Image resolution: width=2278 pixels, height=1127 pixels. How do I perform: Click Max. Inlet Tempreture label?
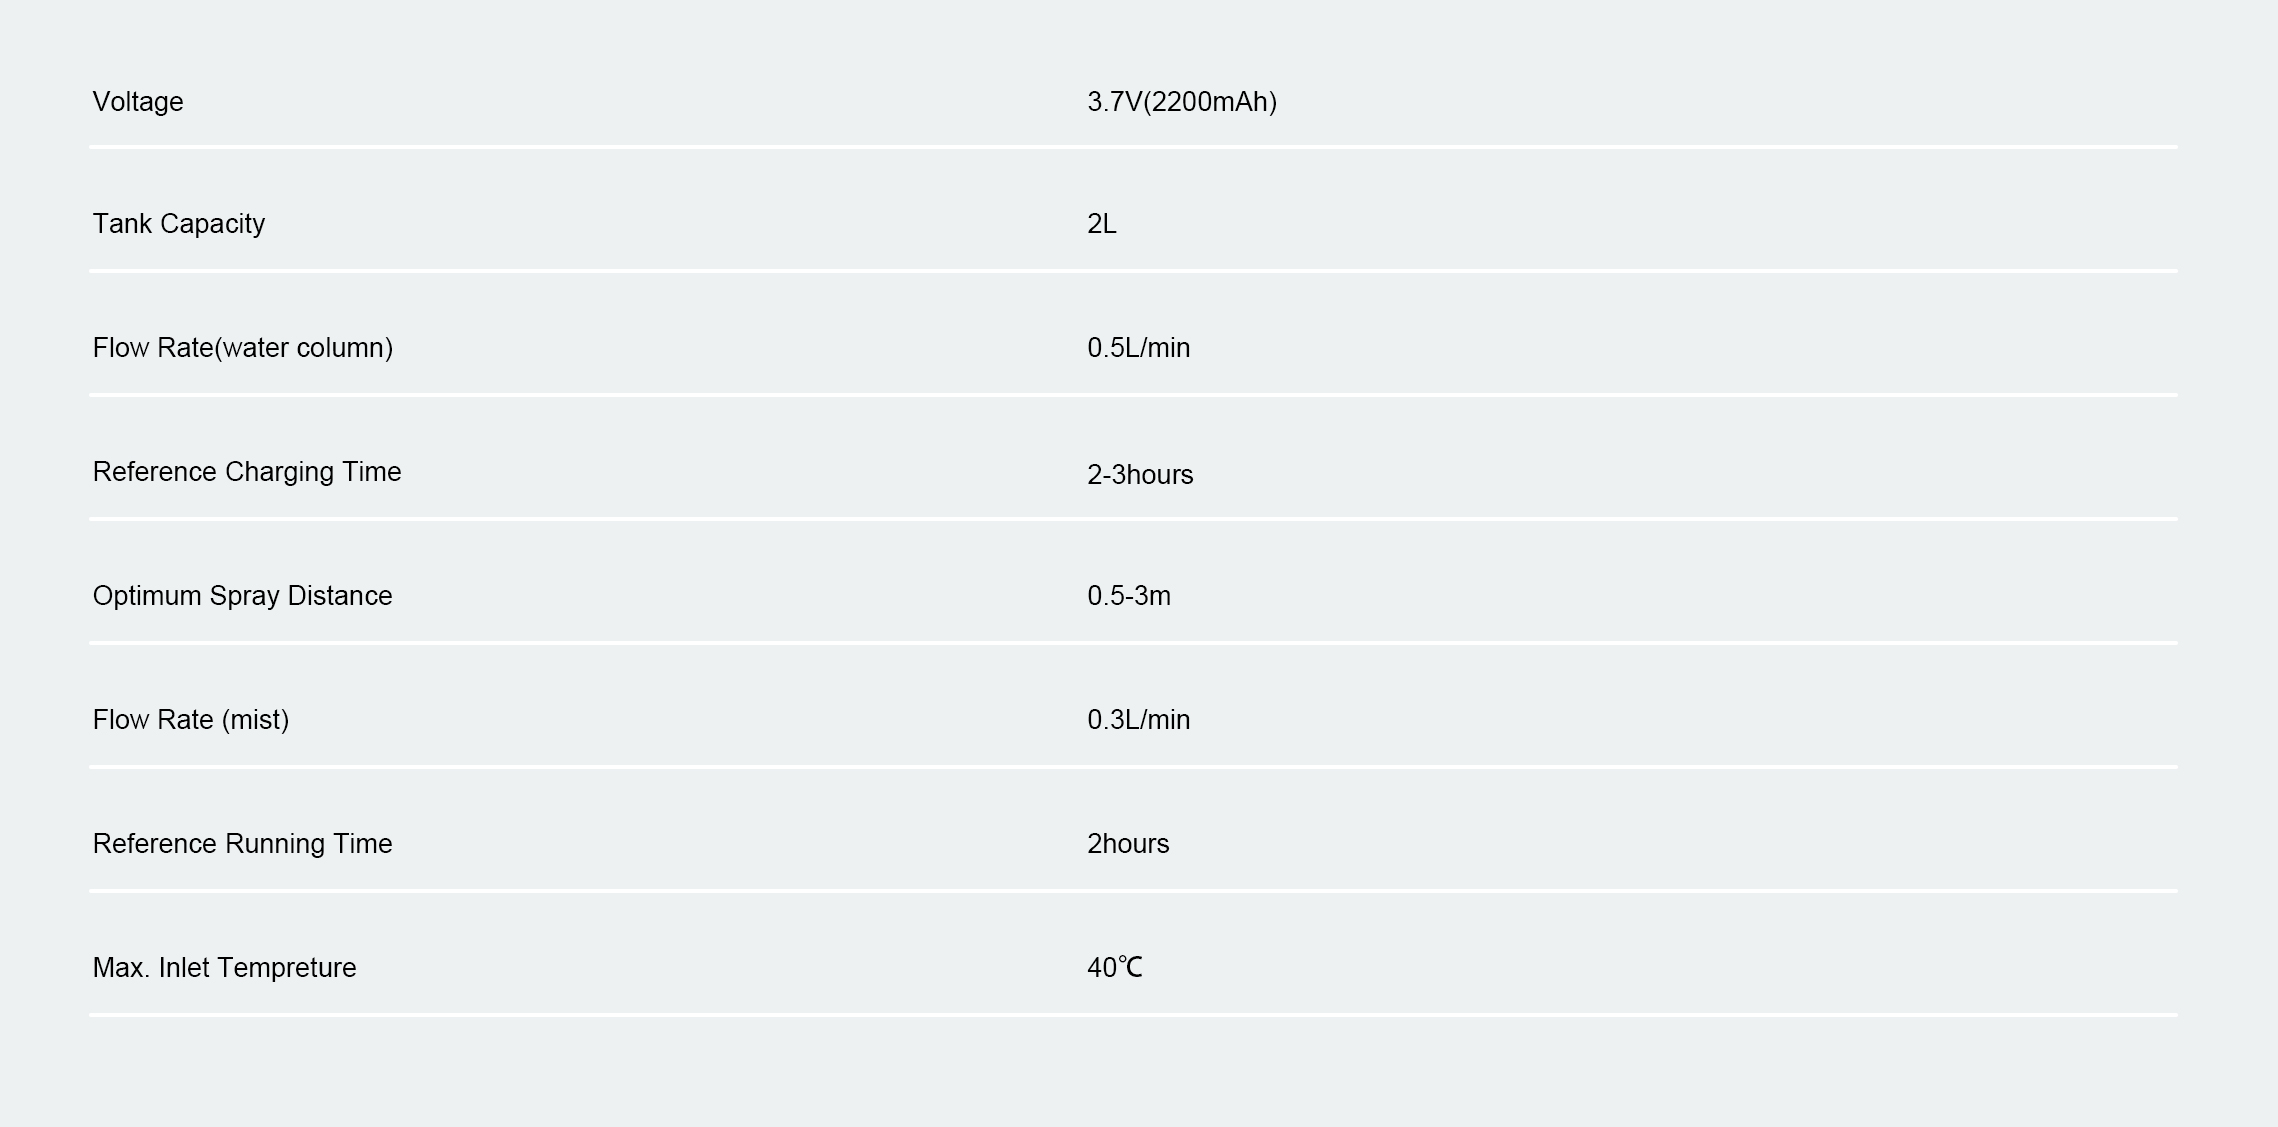coord(224,968)
